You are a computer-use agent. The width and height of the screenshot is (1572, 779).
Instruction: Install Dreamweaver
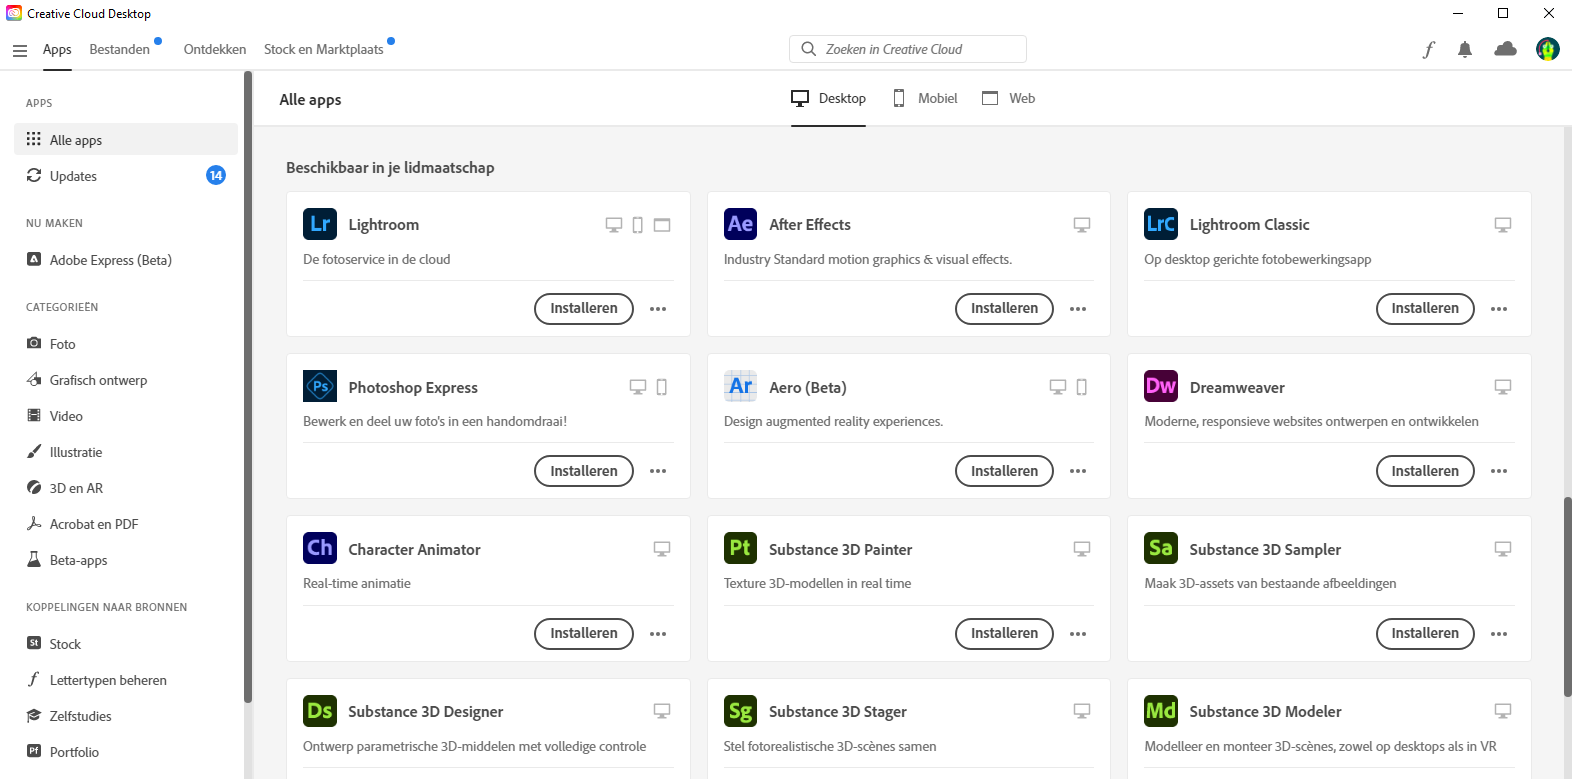tap(1425, 471)
